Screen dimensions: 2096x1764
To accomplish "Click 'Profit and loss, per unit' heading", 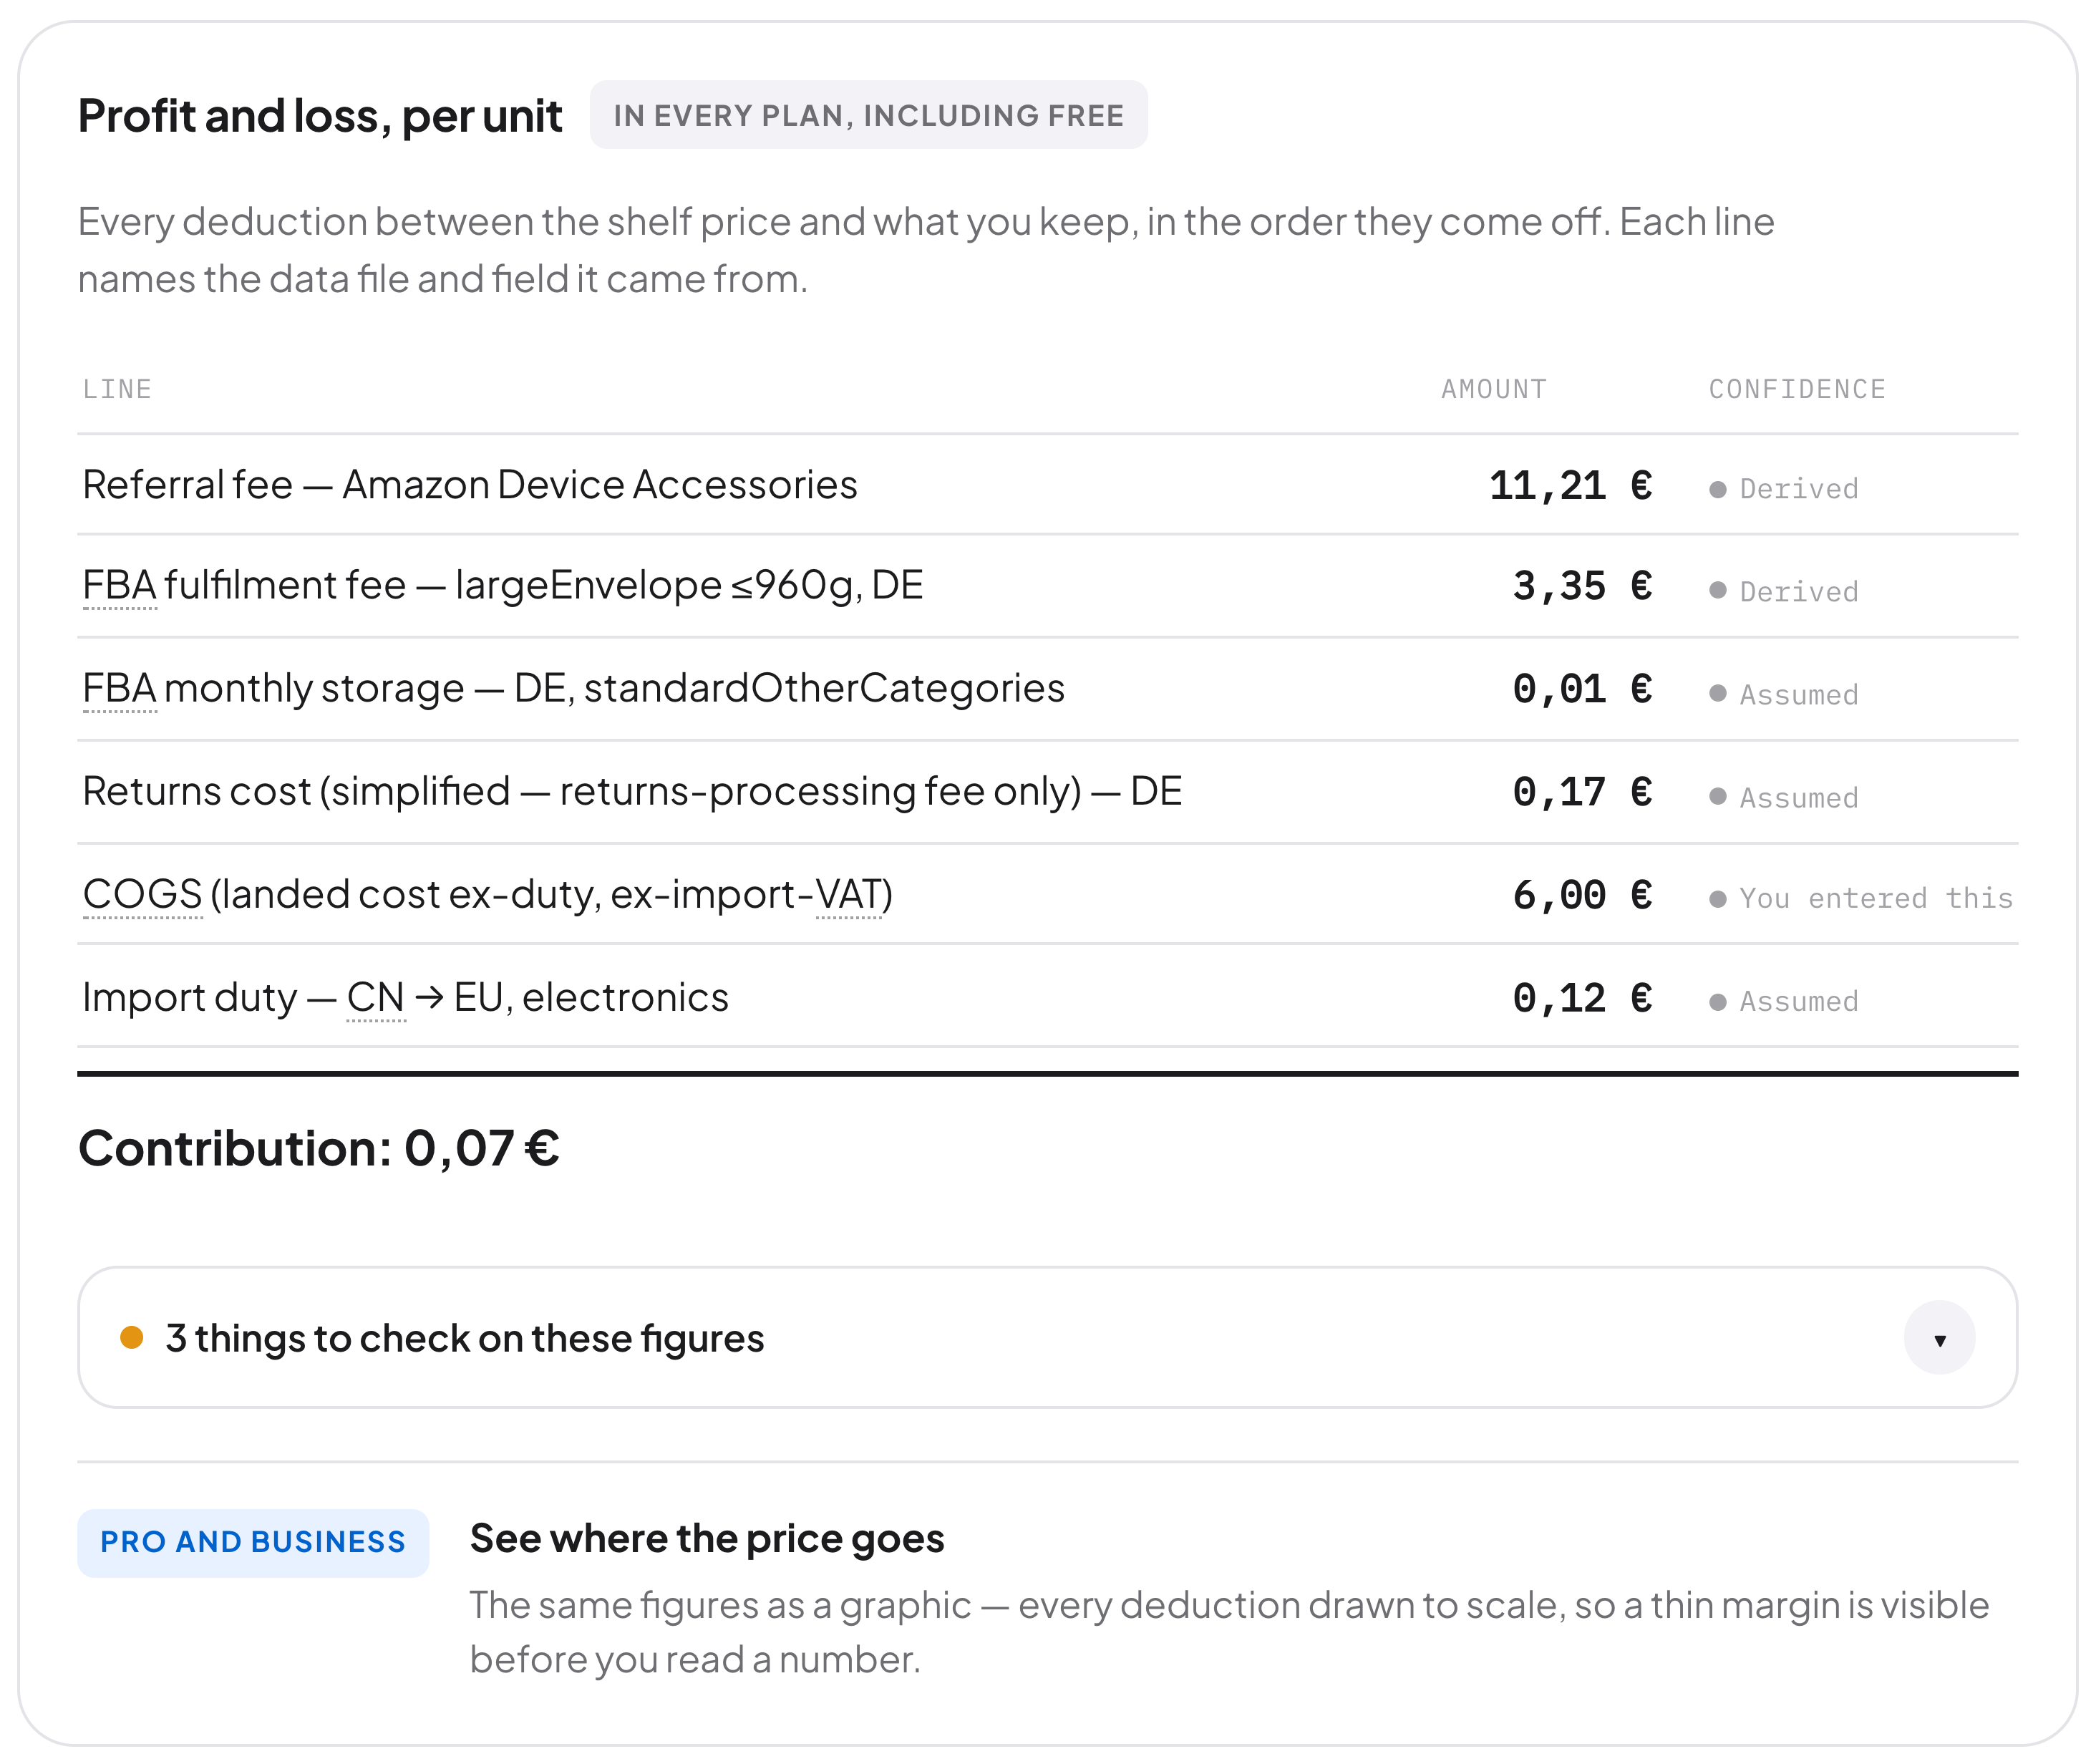I will (x=320, y=116).
